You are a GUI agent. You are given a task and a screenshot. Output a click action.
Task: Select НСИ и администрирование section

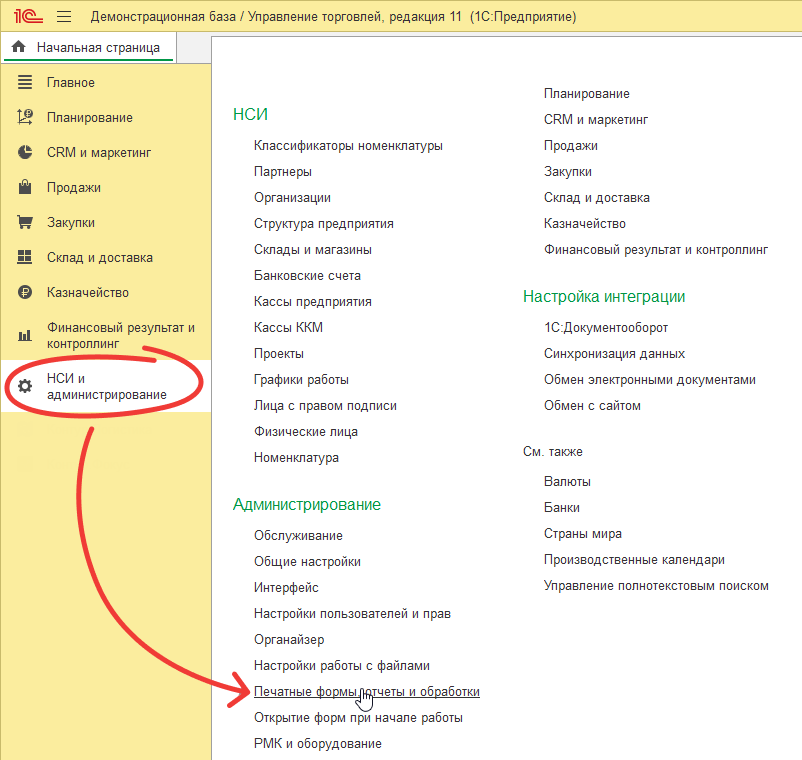[106, 386]
